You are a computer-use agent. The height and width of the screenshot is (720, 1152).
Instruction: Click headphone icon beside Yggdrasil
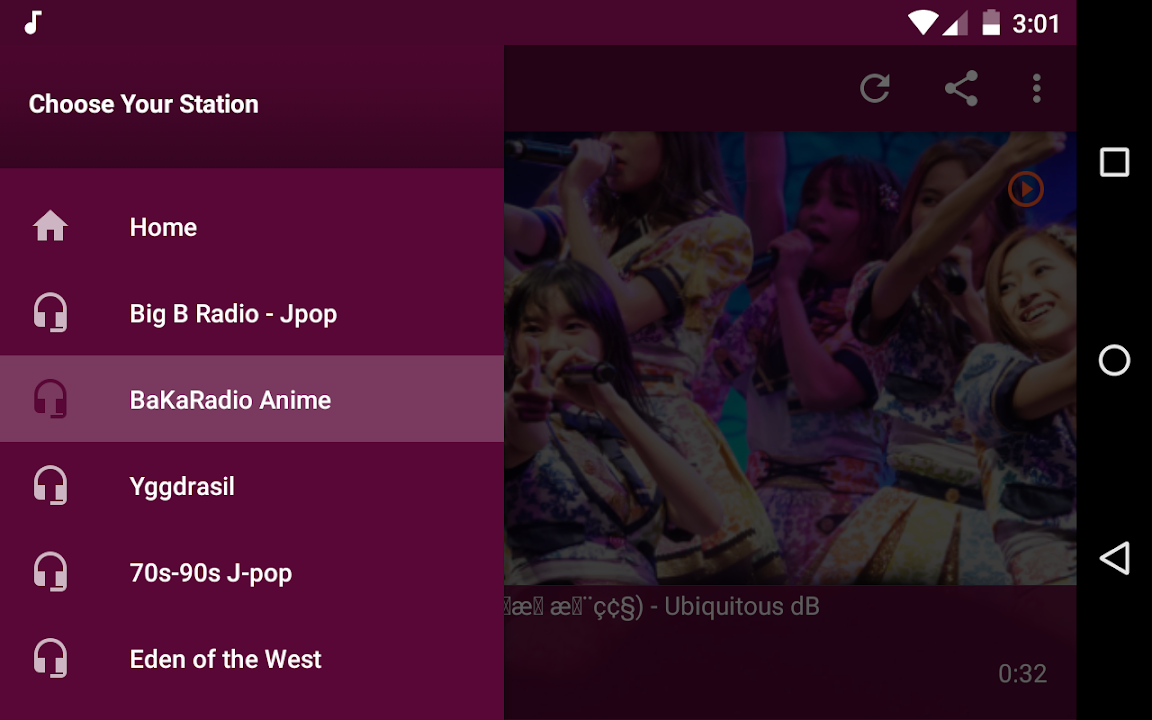(x=51, y=486)
